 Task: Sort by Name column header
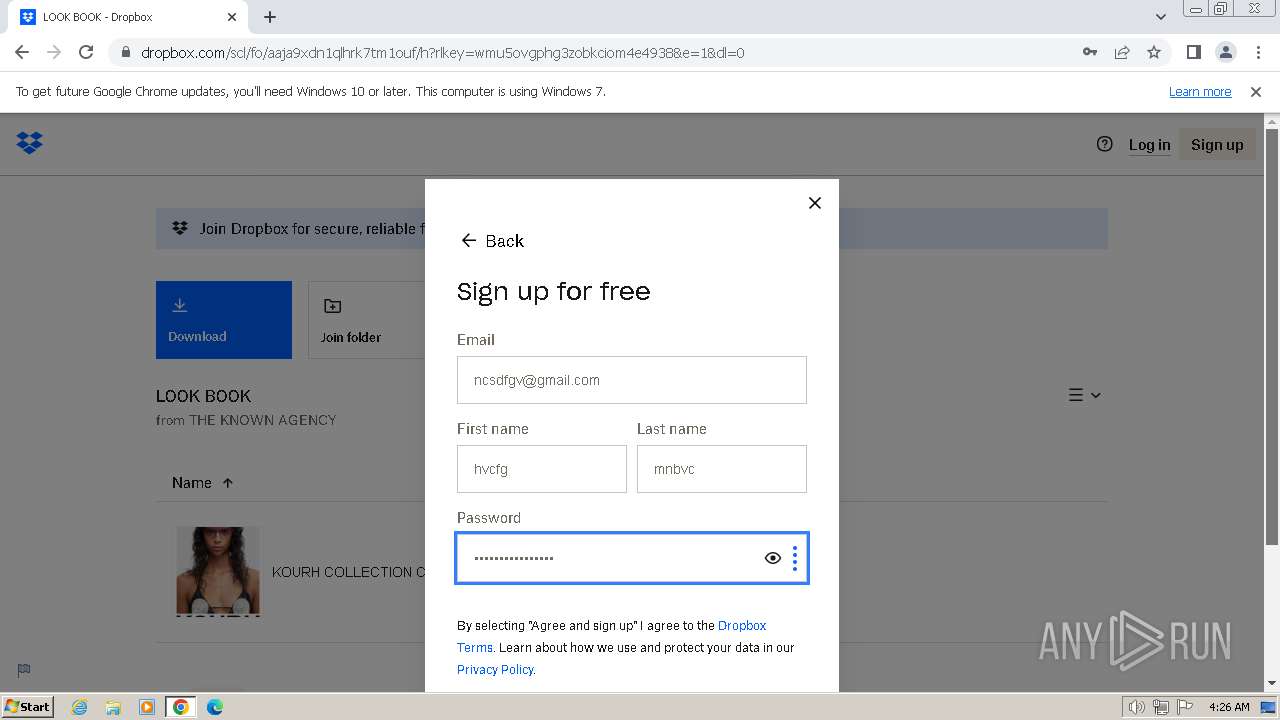click(x=202, y=483)
